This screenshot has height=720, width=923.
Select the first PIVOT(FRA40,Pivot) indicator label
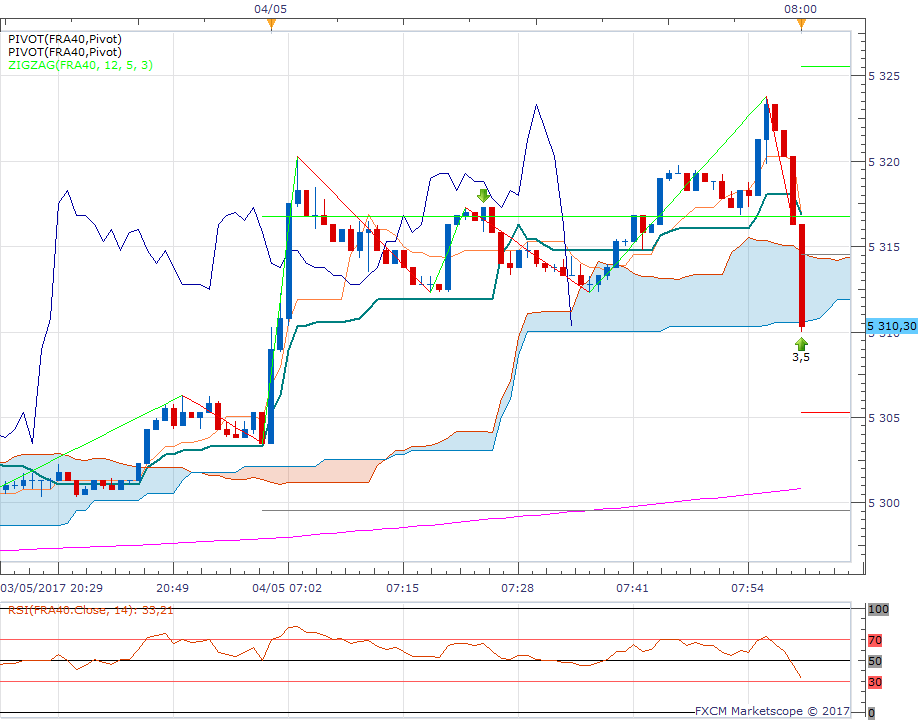[x=65, y=39]
